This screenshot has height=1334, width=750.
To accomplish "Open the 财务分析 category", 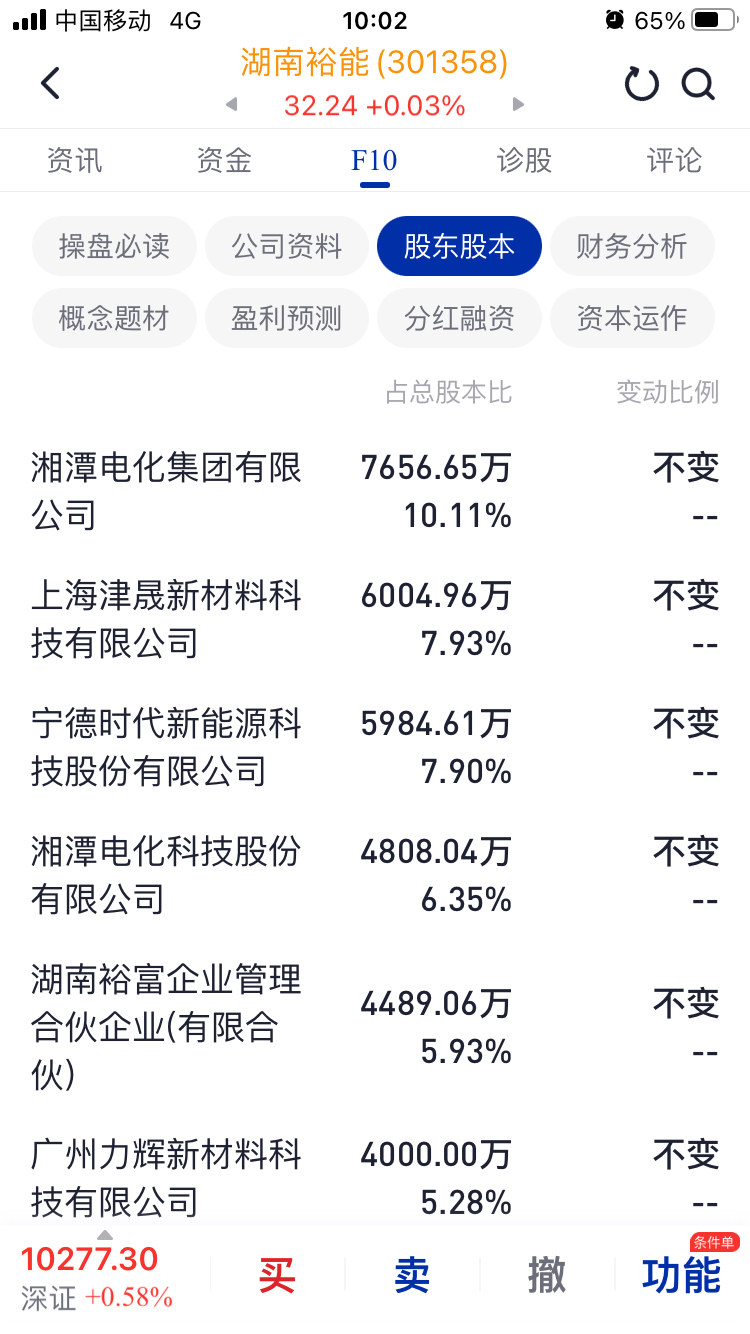I will tap(632, 246).
